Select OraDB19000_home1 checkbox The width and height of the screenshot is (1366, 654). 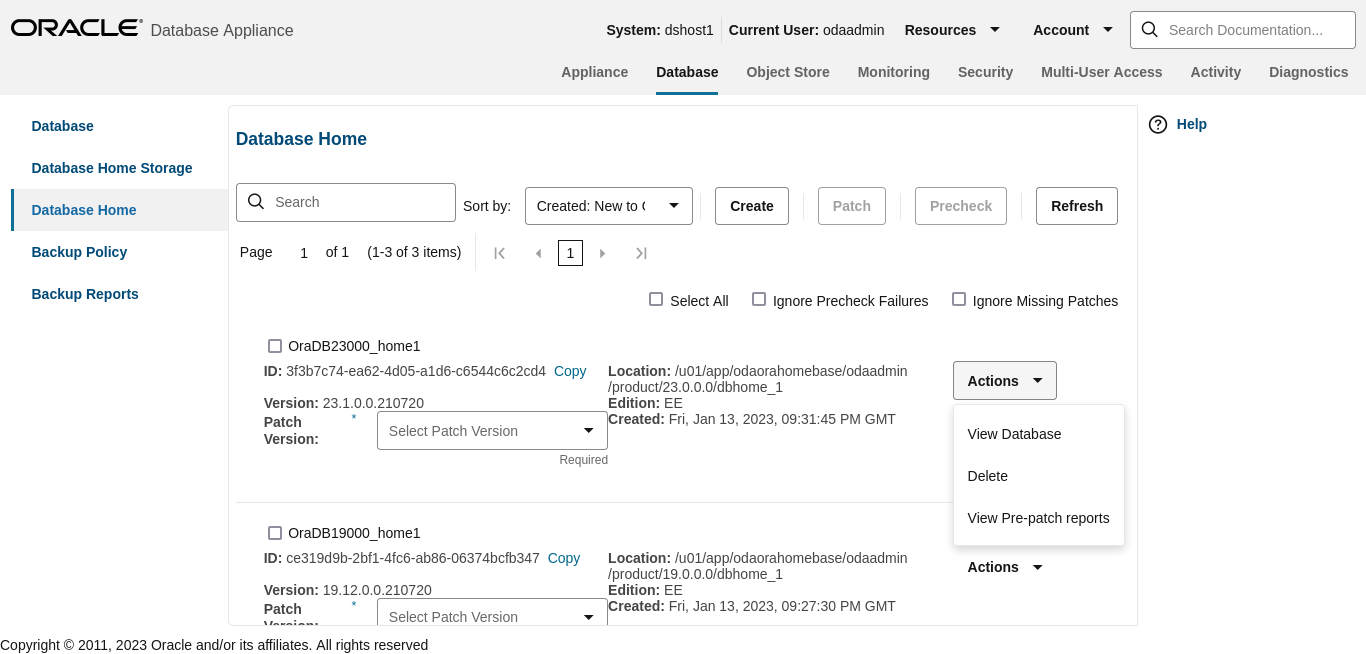(x=275, y=533)
